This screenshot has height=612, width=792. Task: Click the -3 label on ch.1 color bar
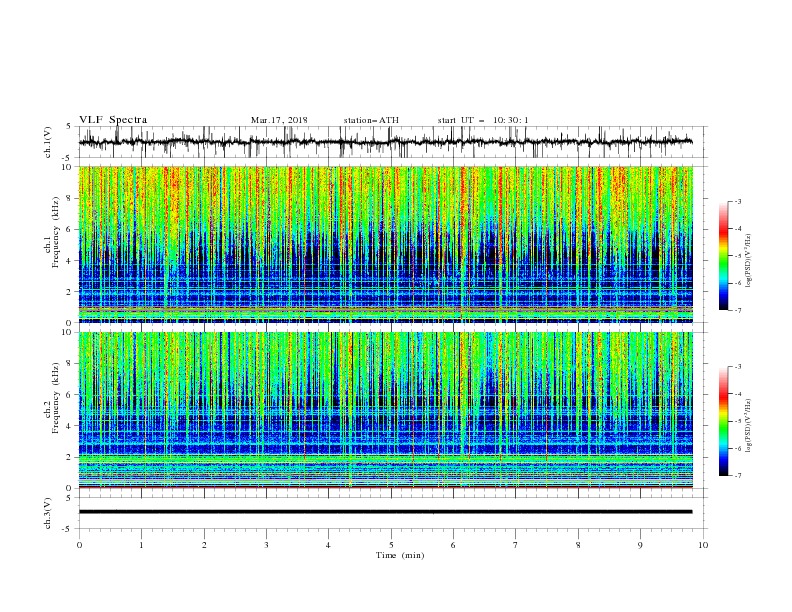coord(738,201)
